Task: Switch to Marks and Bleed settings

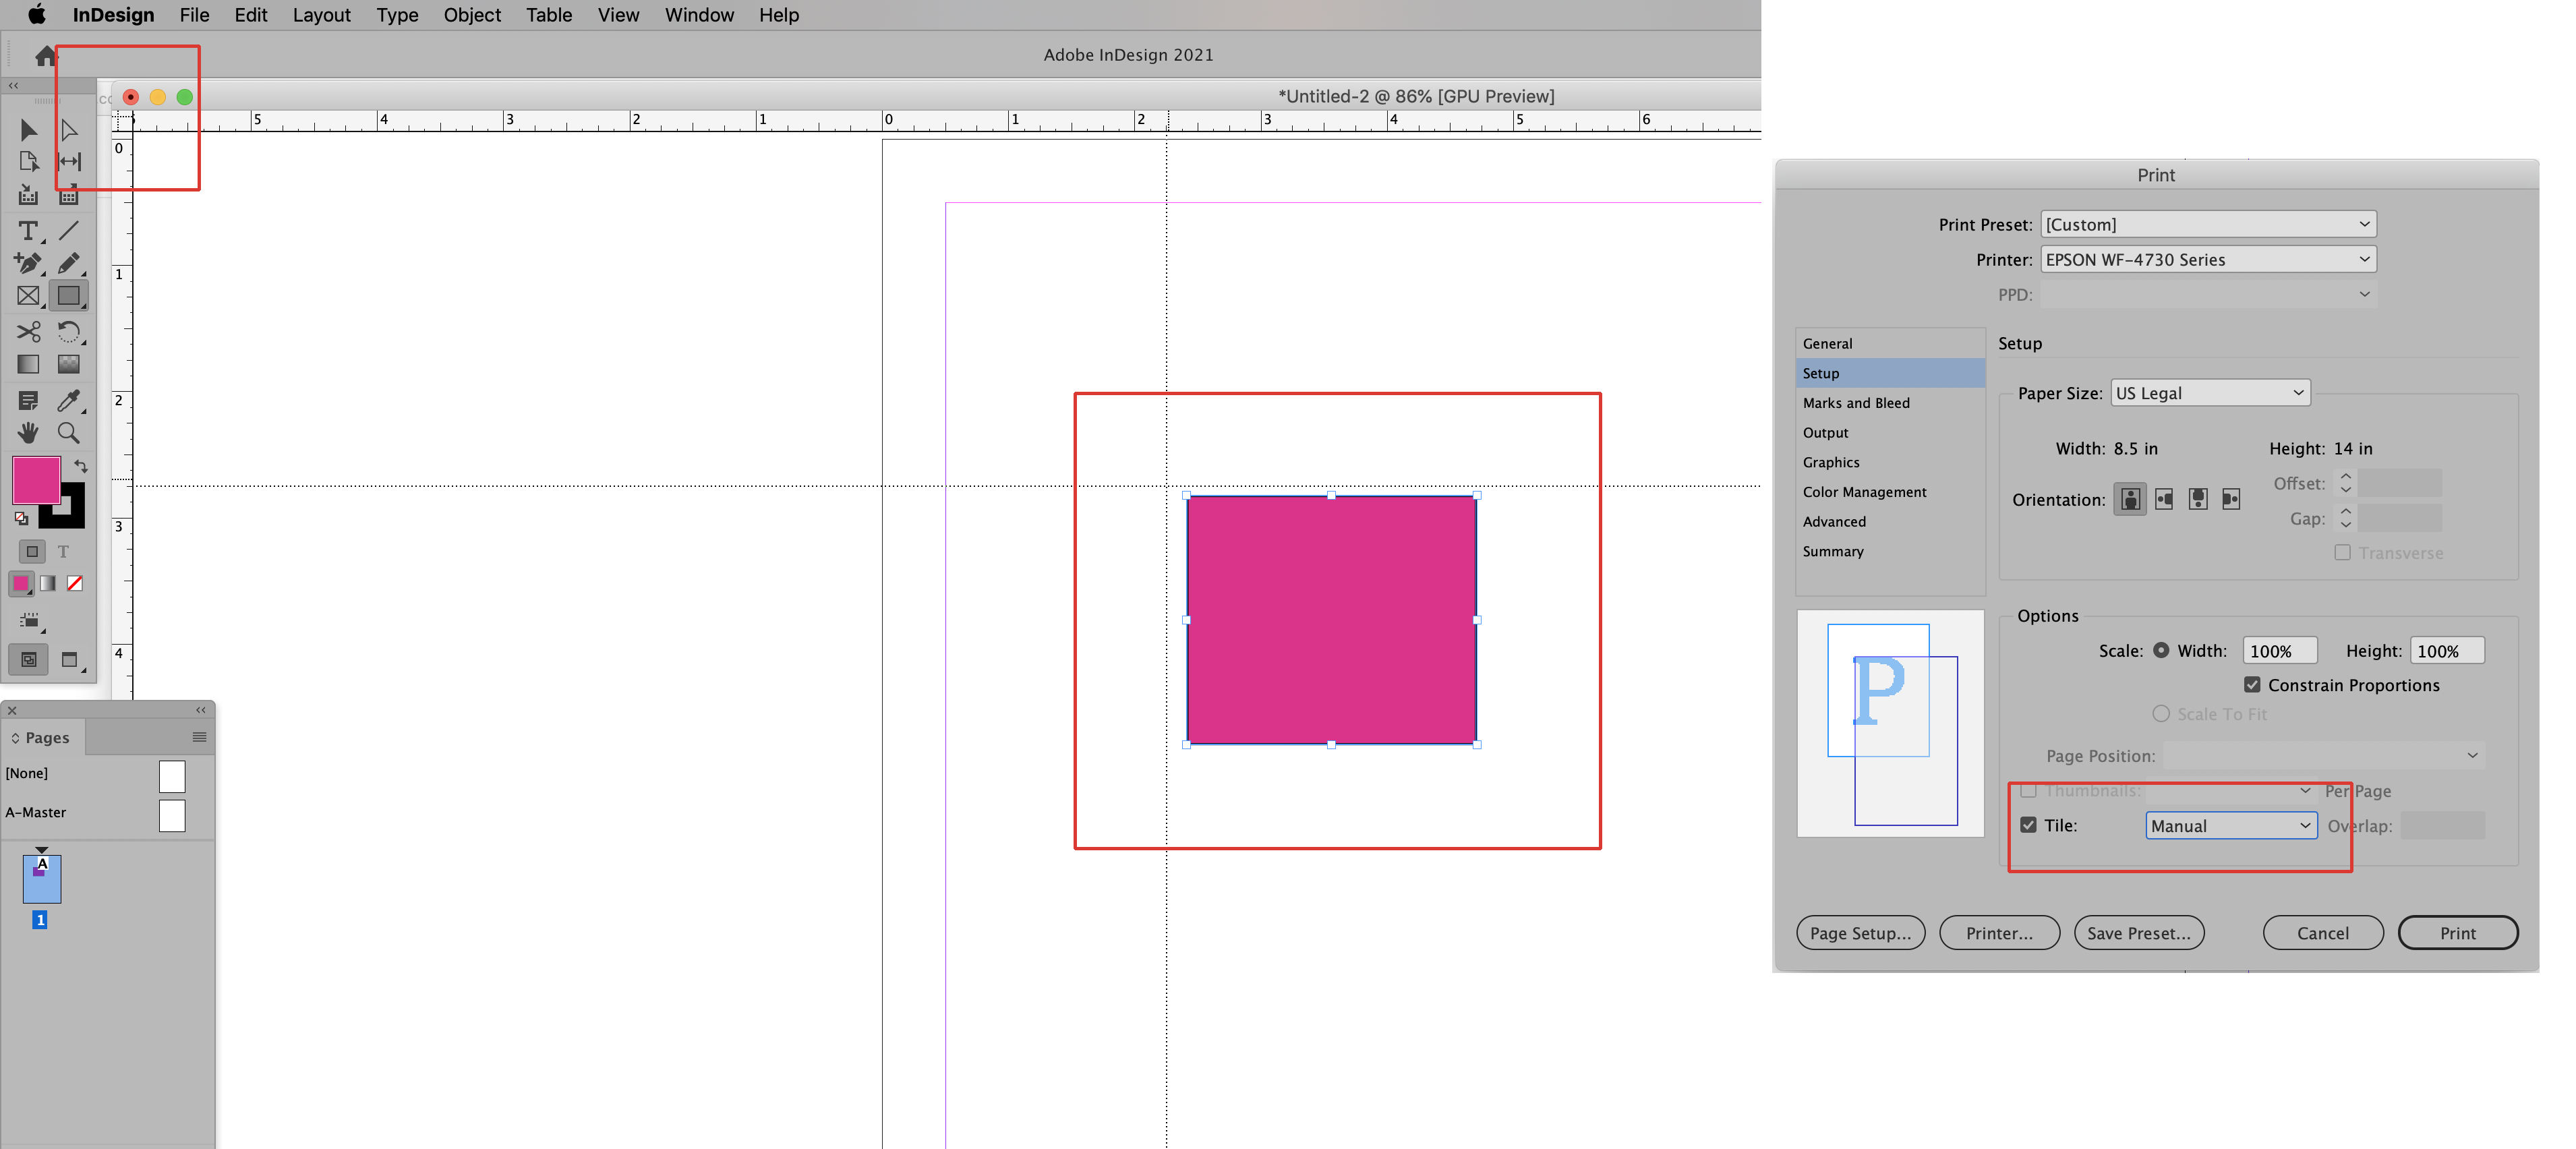Action: (1856, 402)
